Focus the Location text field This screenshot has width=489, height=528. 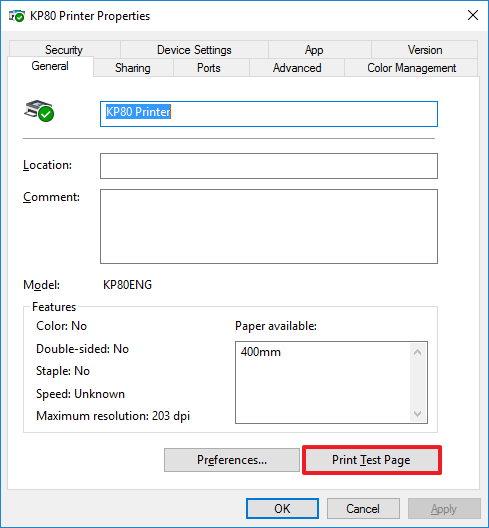[x=269, y=166]
